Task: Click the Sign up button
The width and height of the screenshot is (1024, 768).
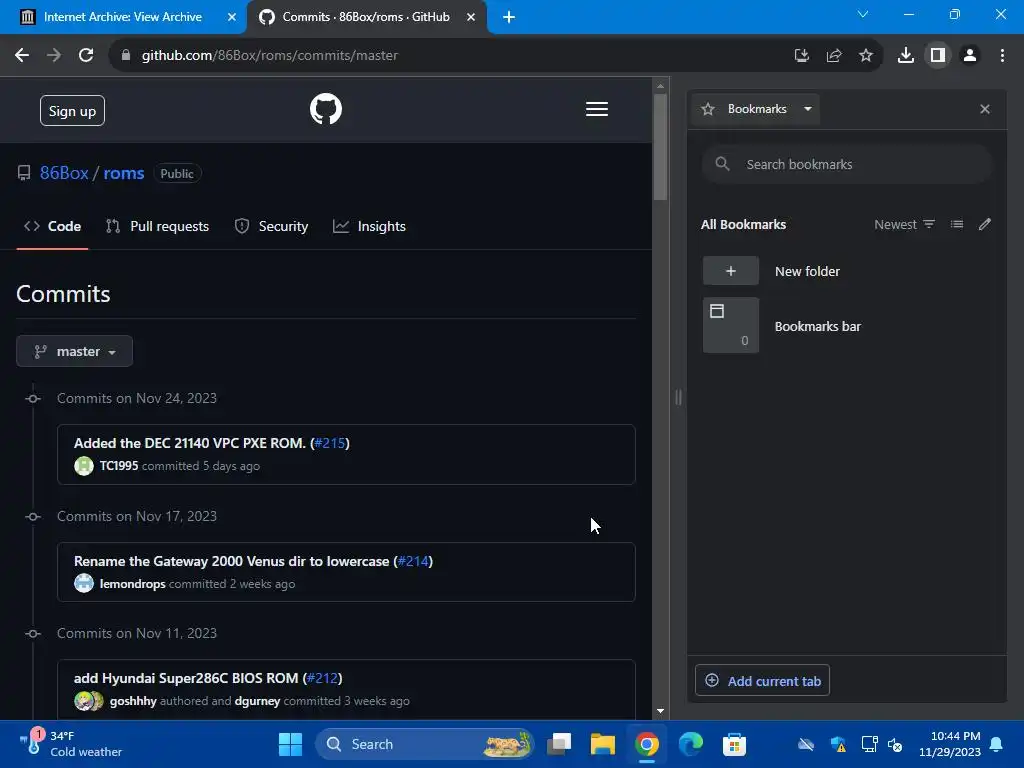Action: coord(72,111)
